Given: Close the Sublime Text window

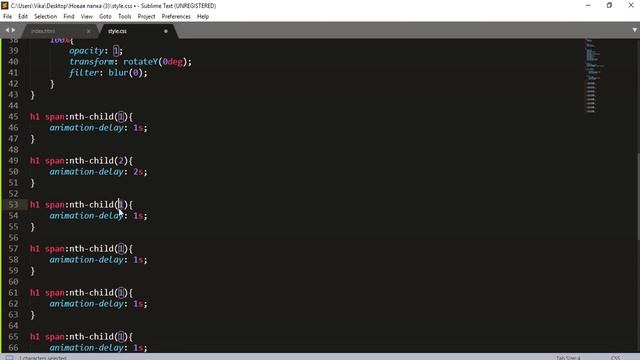Looking at the screenshot, I should pos(630,5).
